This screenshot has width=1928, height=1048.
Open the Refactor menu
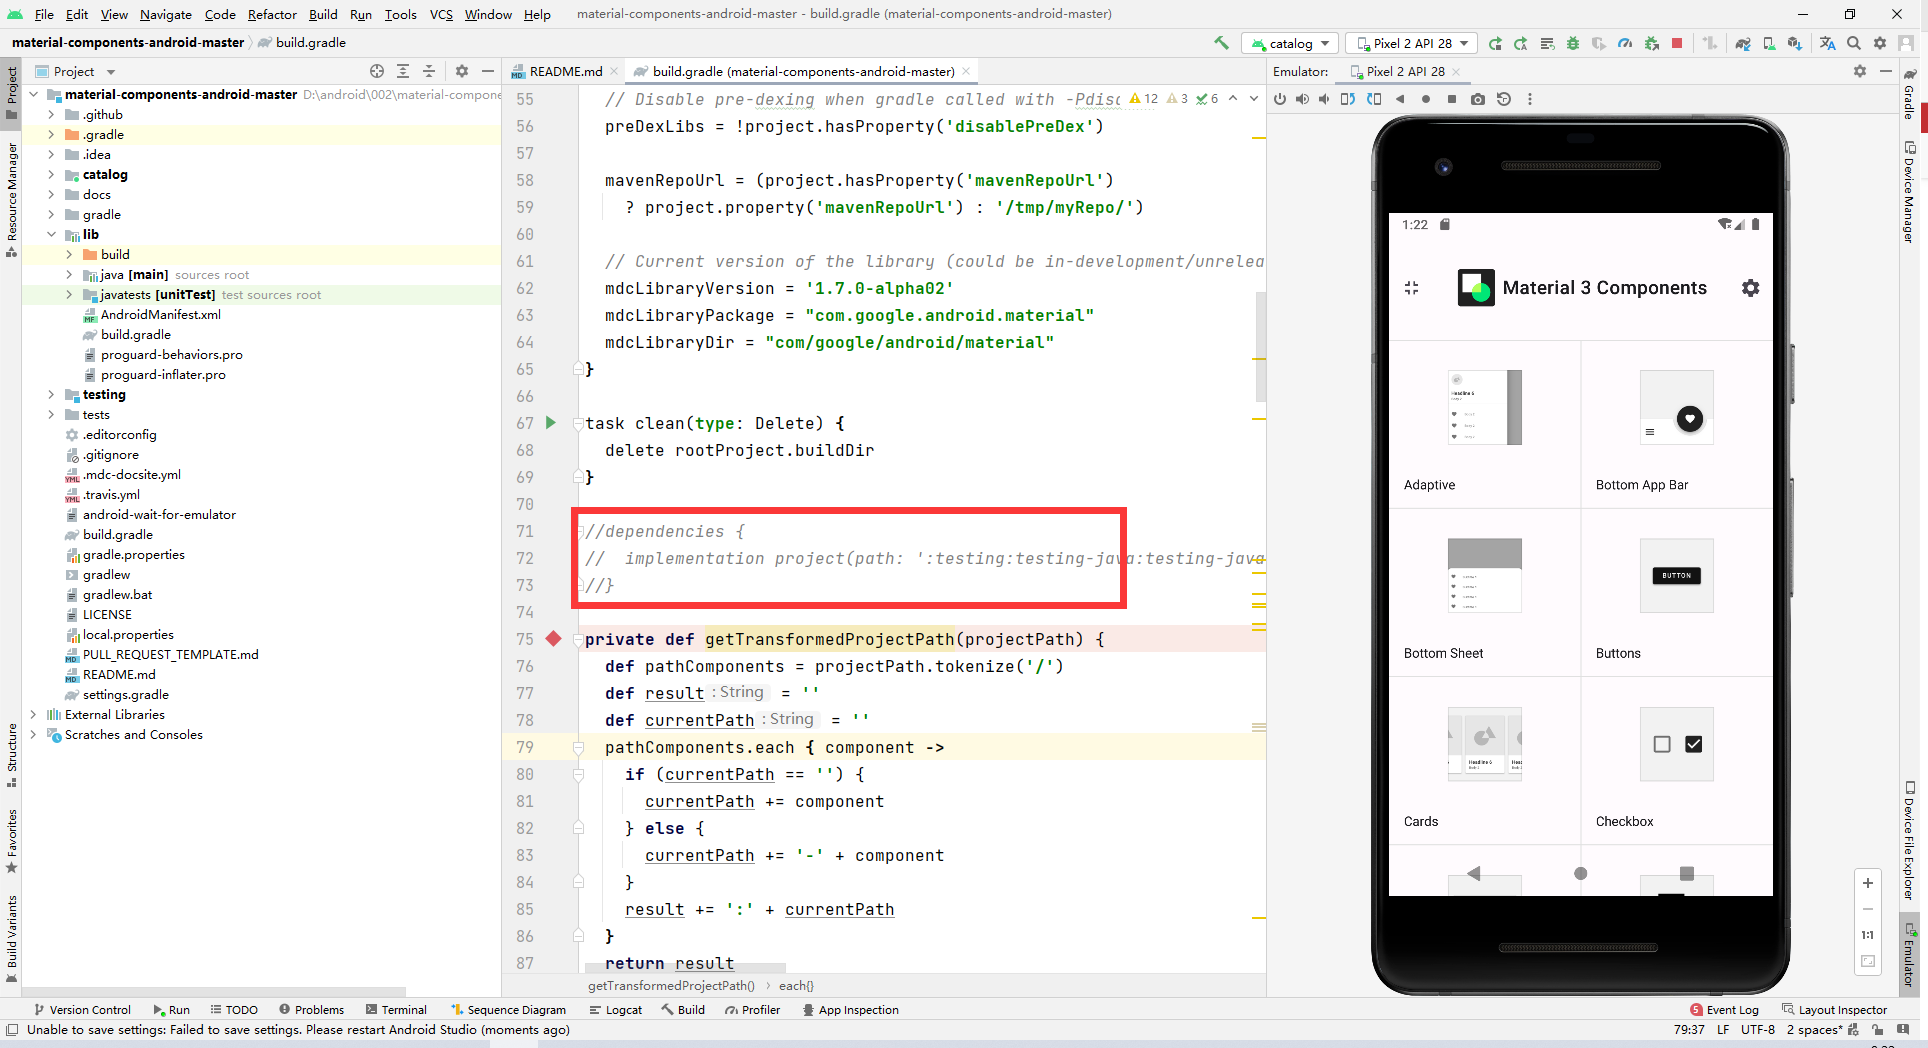click(x=272, y=14)
